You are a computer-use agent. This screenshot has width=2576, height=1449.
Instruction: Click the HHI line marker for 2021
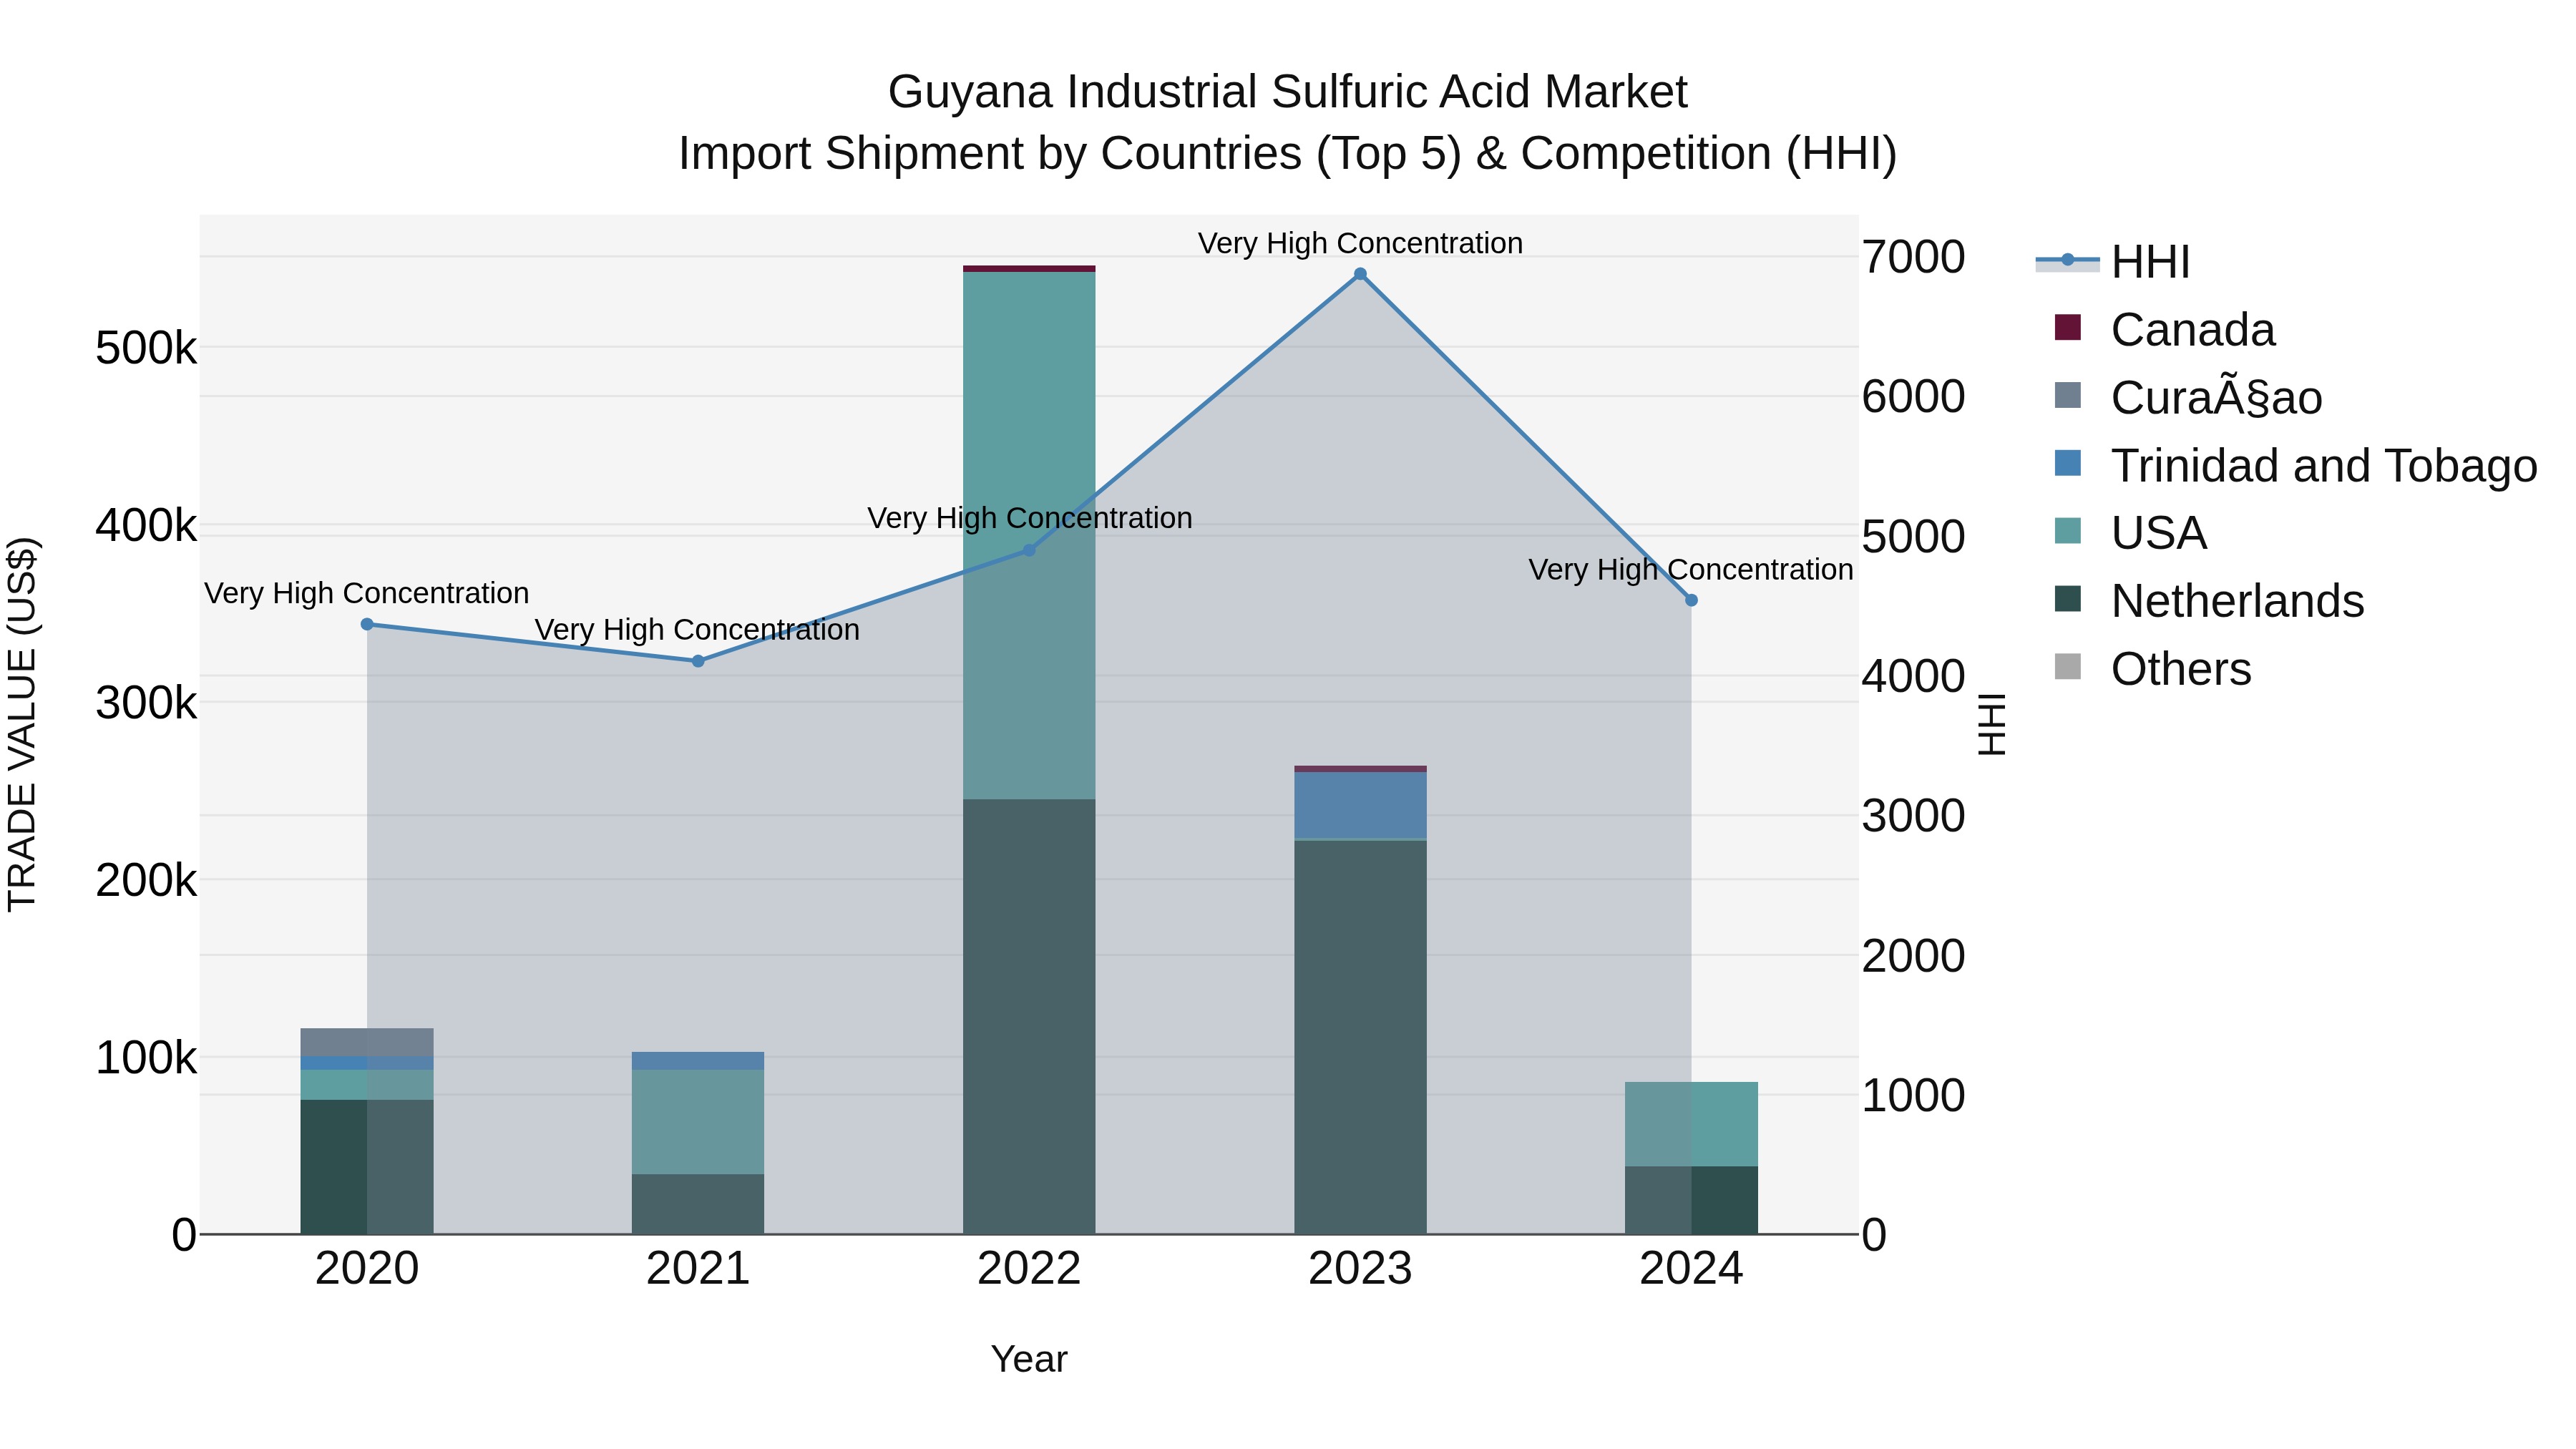(x=698, y=661)
